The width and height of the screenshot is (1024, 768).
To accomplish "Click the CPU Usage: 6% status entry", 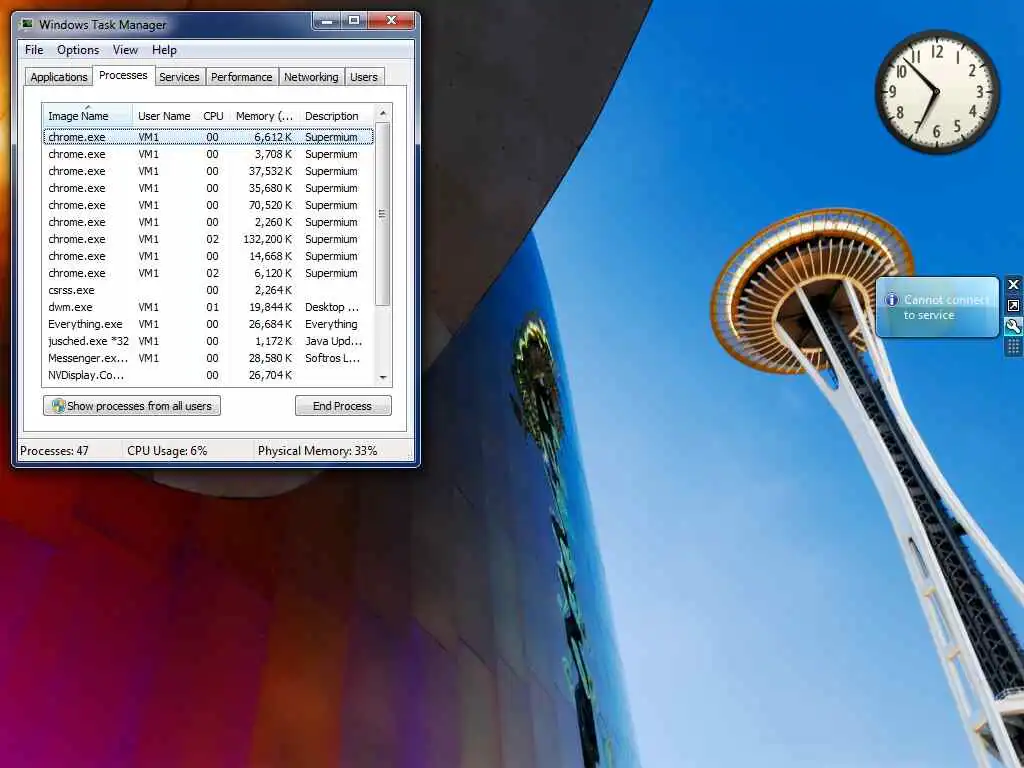I will 167,451.
